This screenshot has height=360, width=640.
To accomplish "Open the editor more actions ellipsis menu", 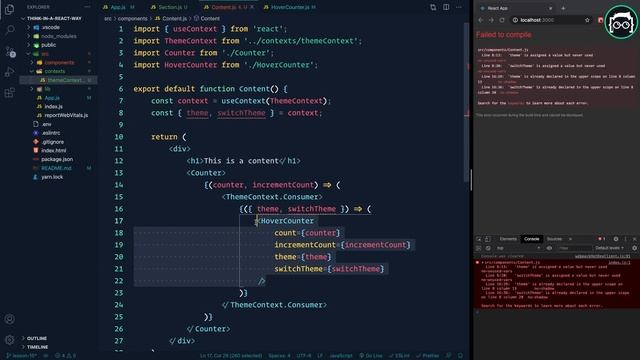I will tap(459, 7).
